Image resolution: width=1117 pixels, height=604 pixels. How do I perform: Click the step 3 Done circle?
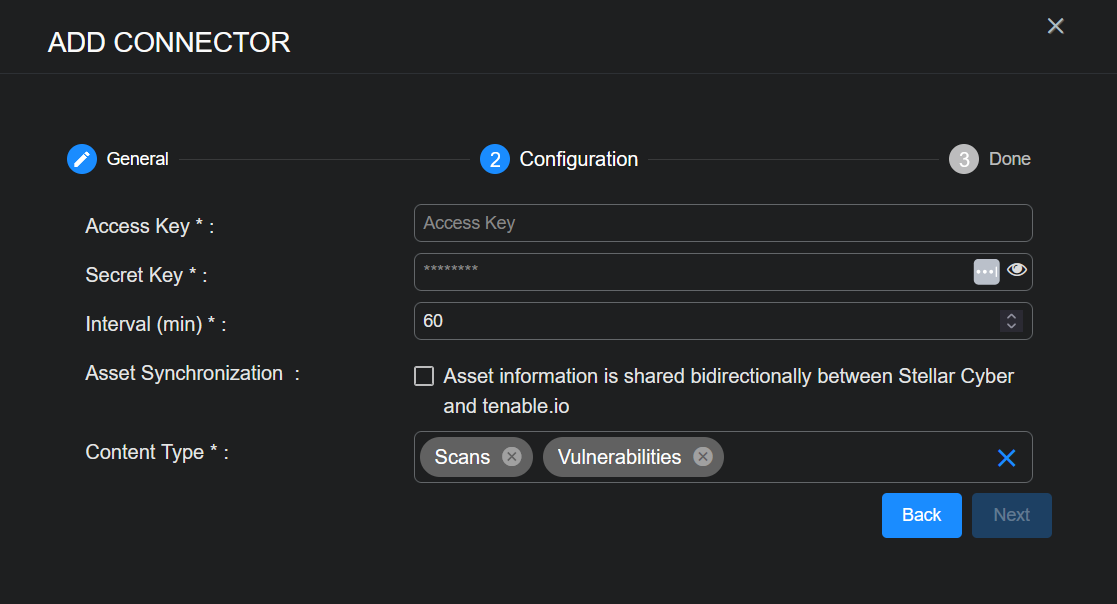click(x=963, y=159)
